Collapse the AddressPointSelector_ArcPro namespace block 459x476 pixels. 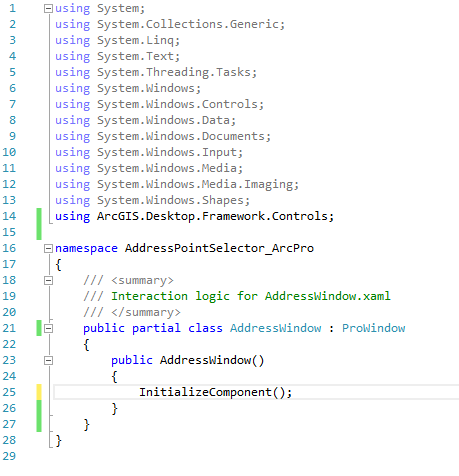tap(48, 248)
